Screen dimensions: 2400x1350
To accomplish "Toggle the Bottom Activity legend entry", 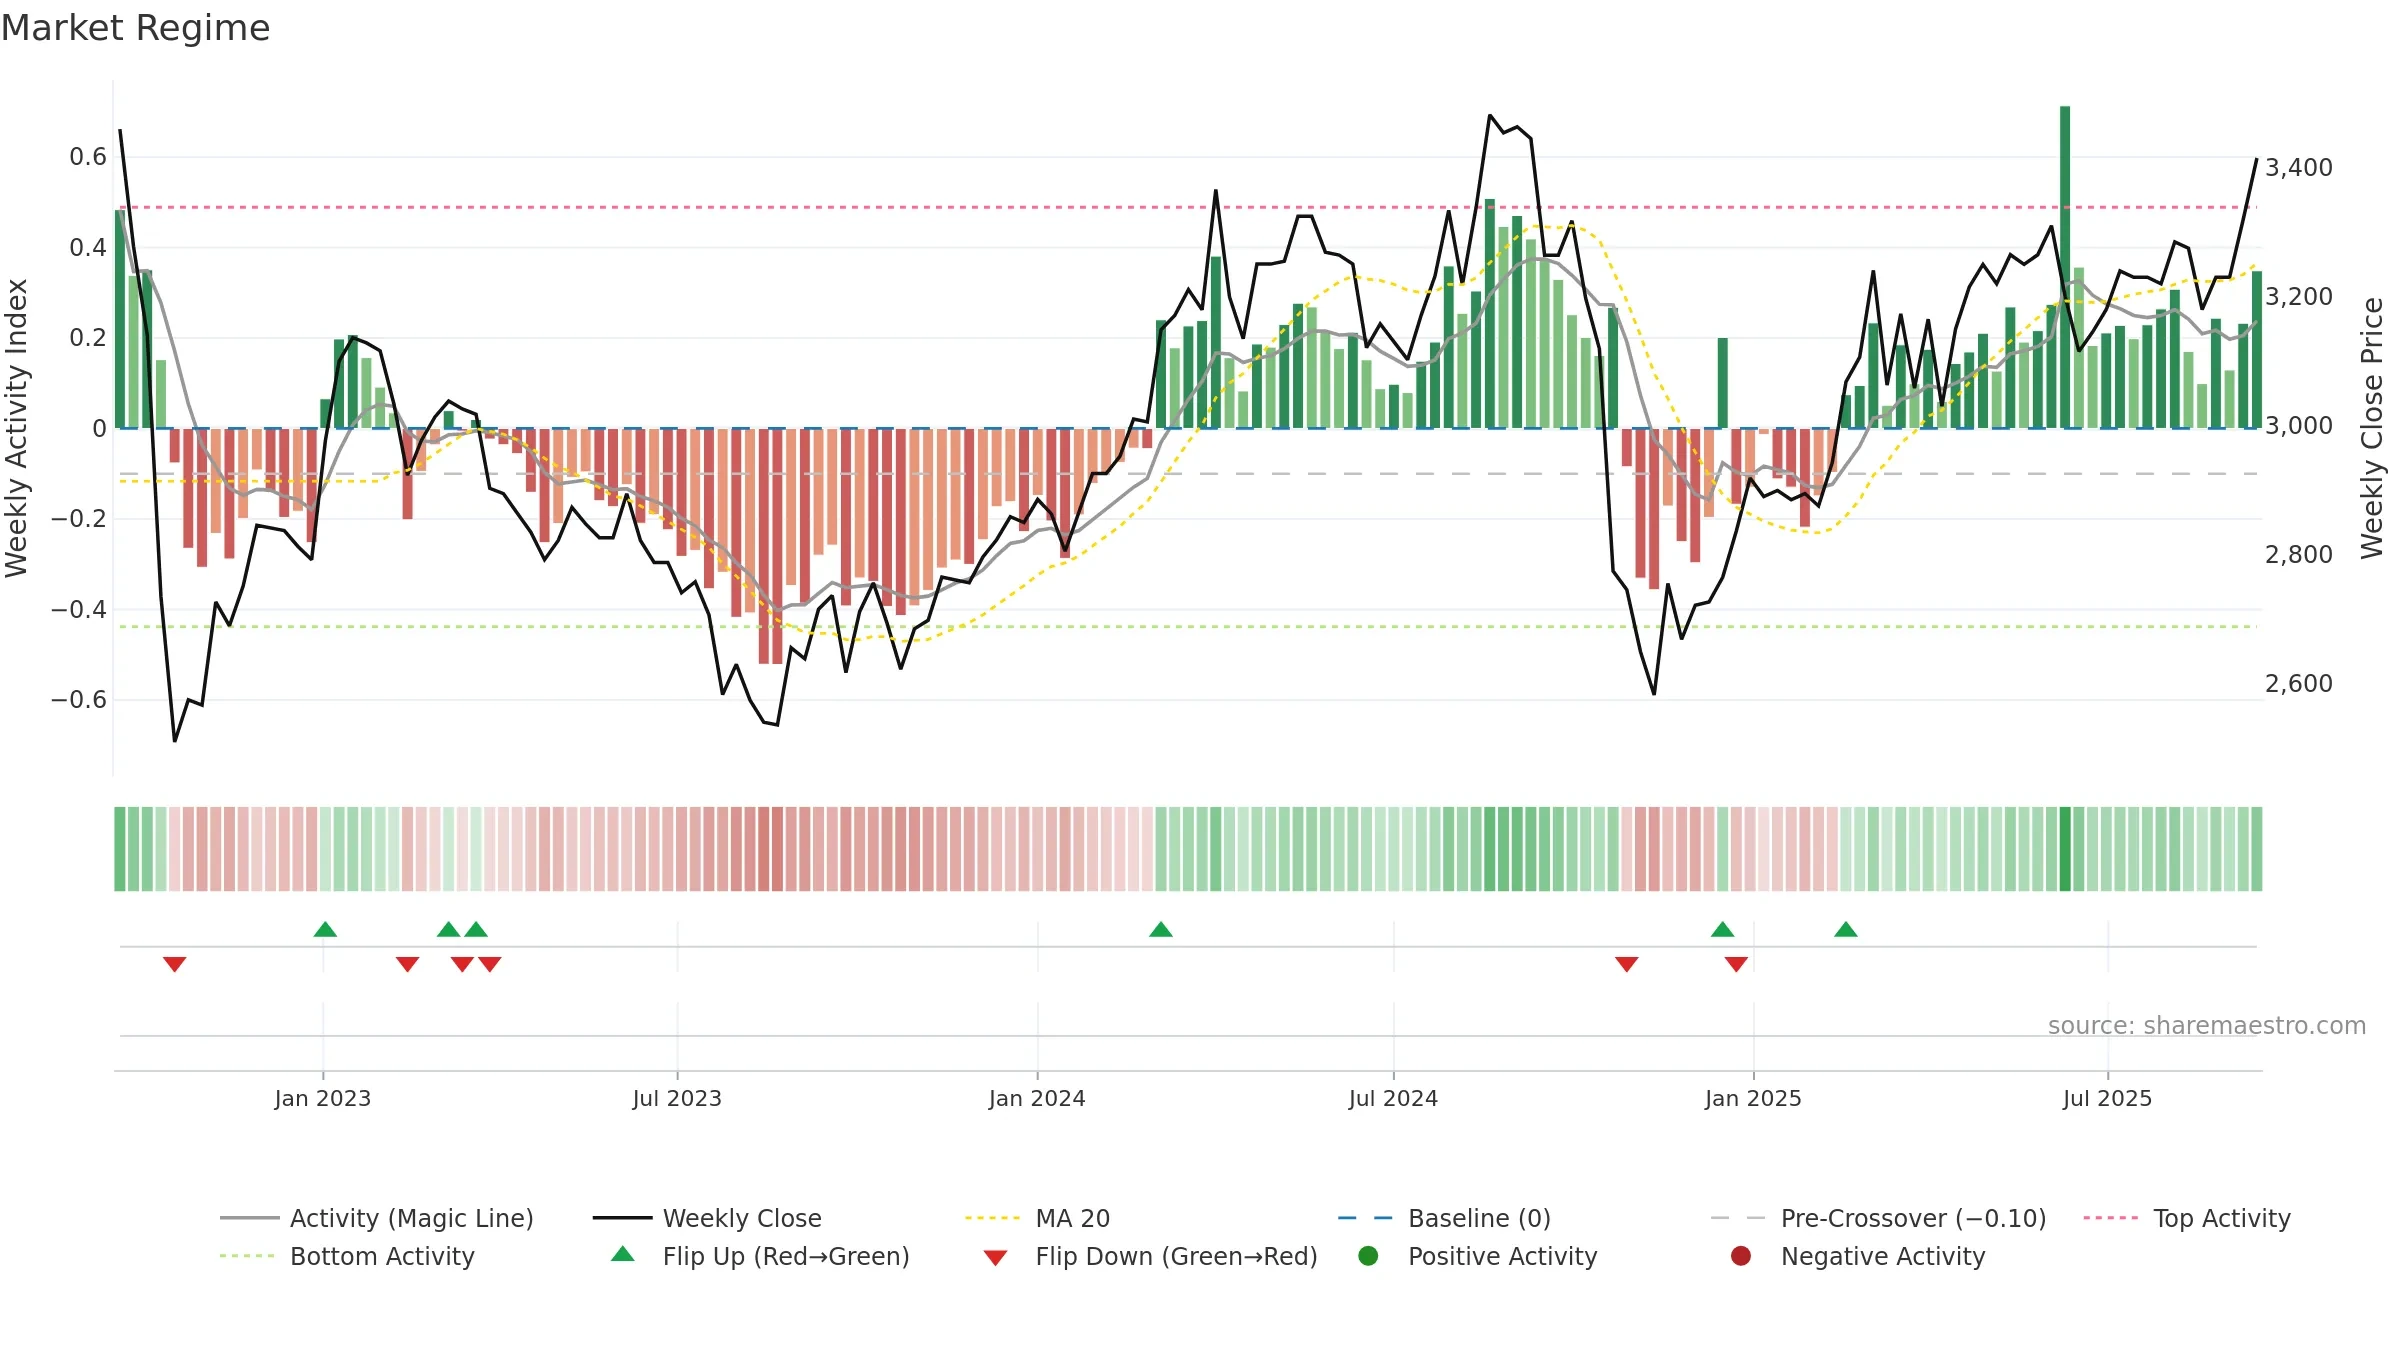I will [347, 1256].
